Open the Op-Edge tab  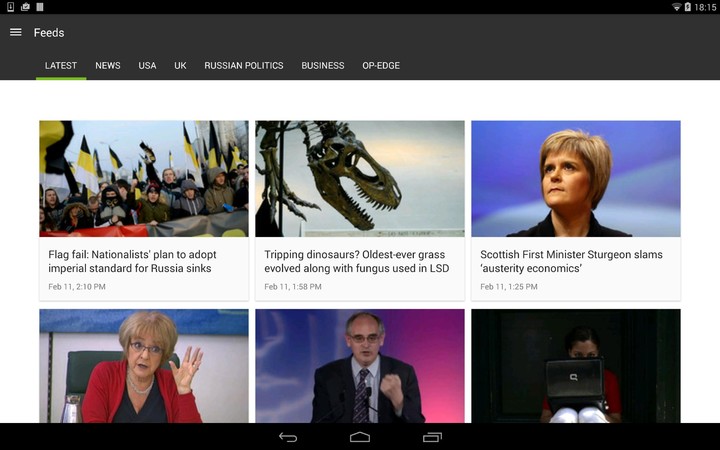tap(381, 66)
